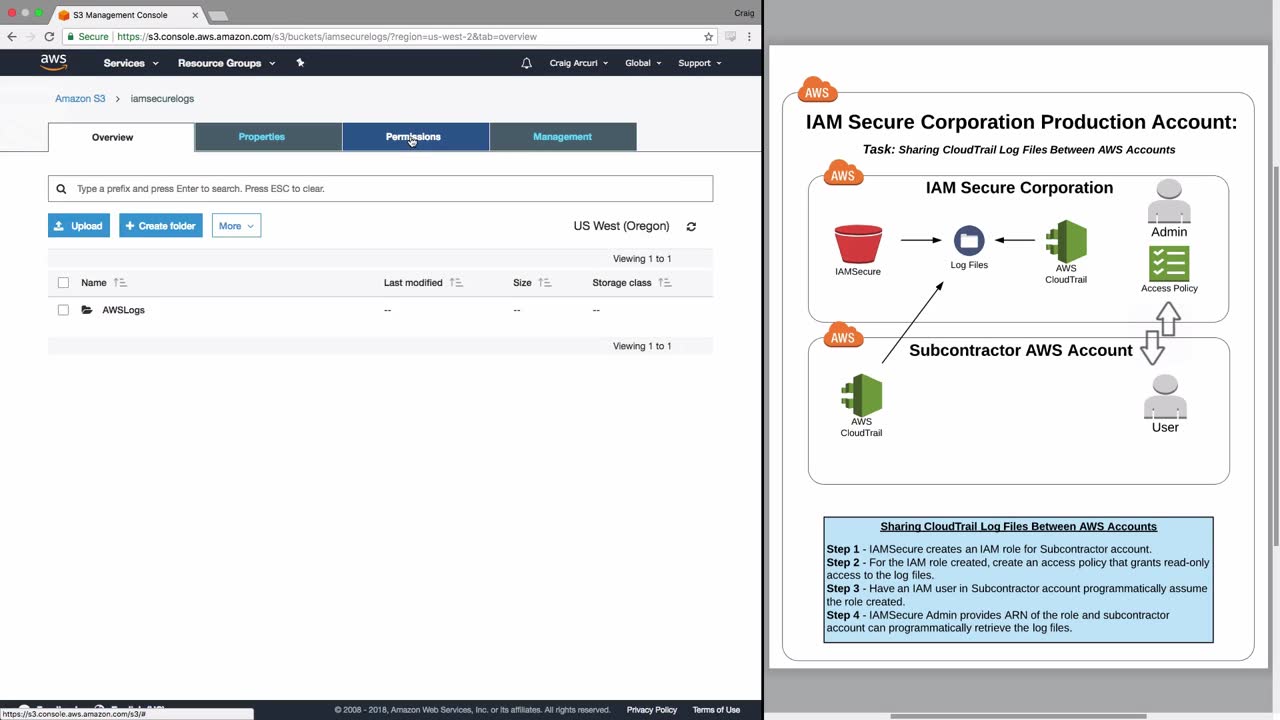Sort by Name using the sort icon
Image resolution: width=1280 pixels, height=720 pixels.
point(120,283)
